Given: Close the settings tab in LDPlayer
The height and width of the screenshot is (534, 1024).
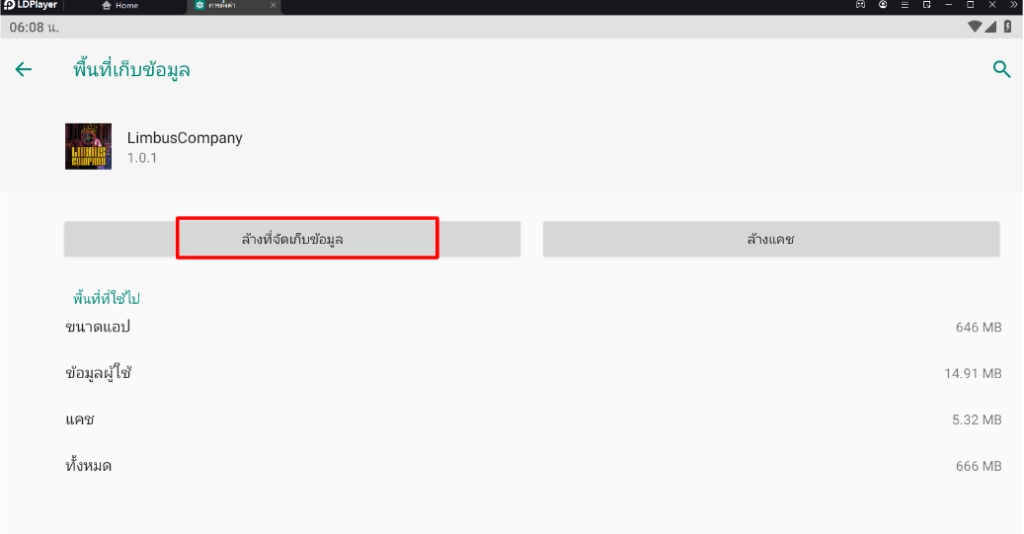Looking at the screenshot, I should pyautogui.click(x=273, y=5).
